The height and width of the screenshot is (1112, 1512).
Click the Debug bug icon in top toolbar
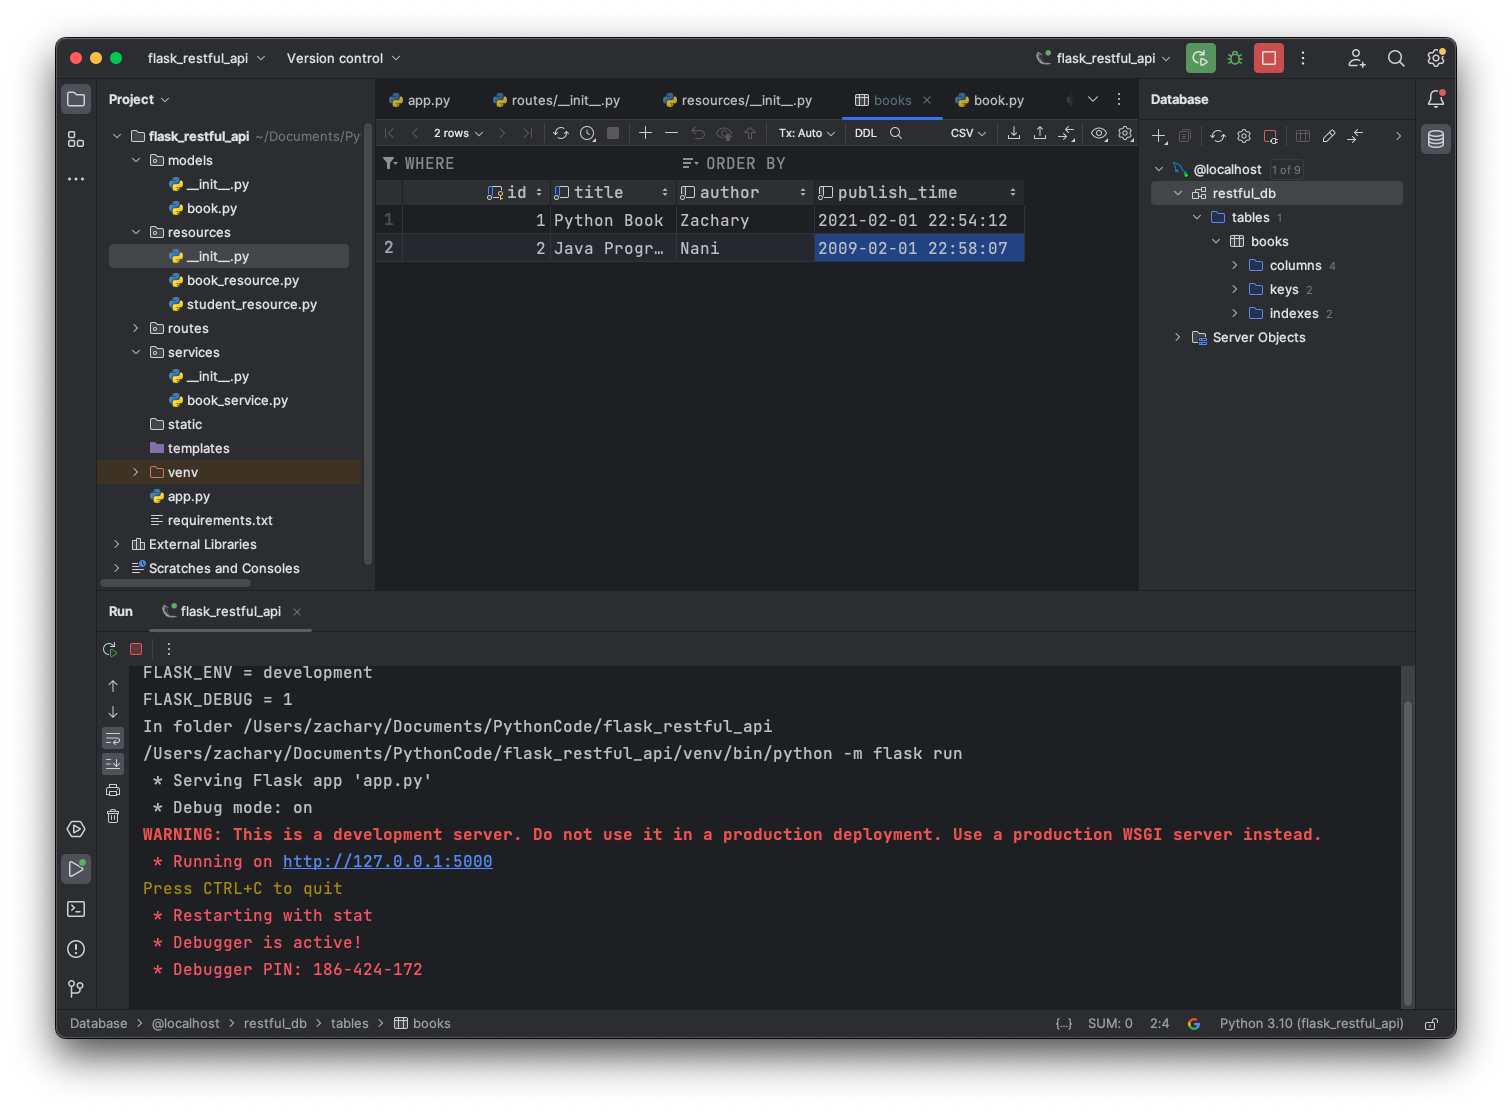tap(1235, 58)
